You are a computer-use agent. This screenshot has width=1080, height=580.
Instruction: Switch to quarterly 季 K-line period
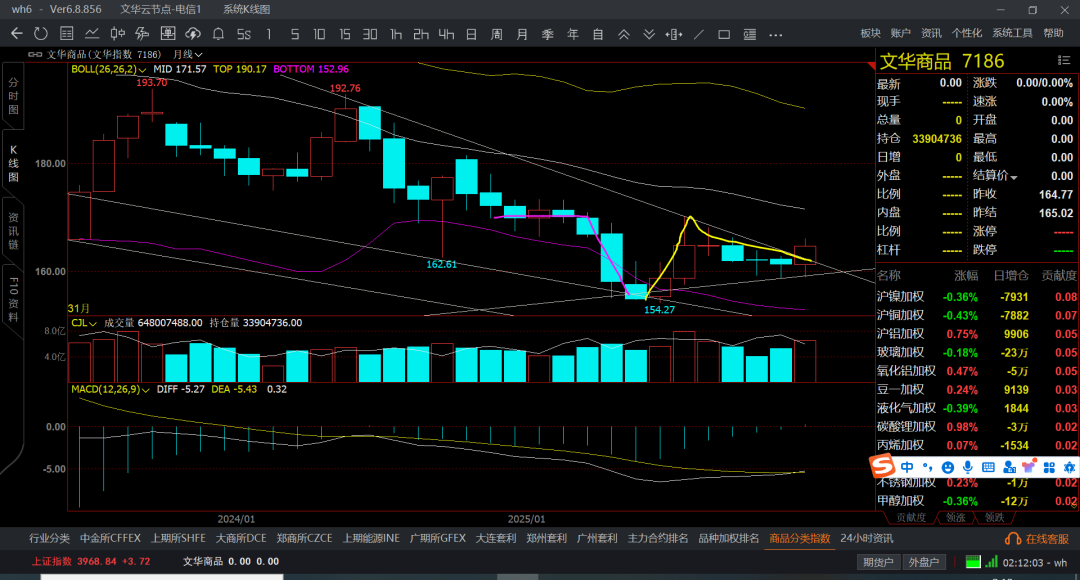pos(548,34)
